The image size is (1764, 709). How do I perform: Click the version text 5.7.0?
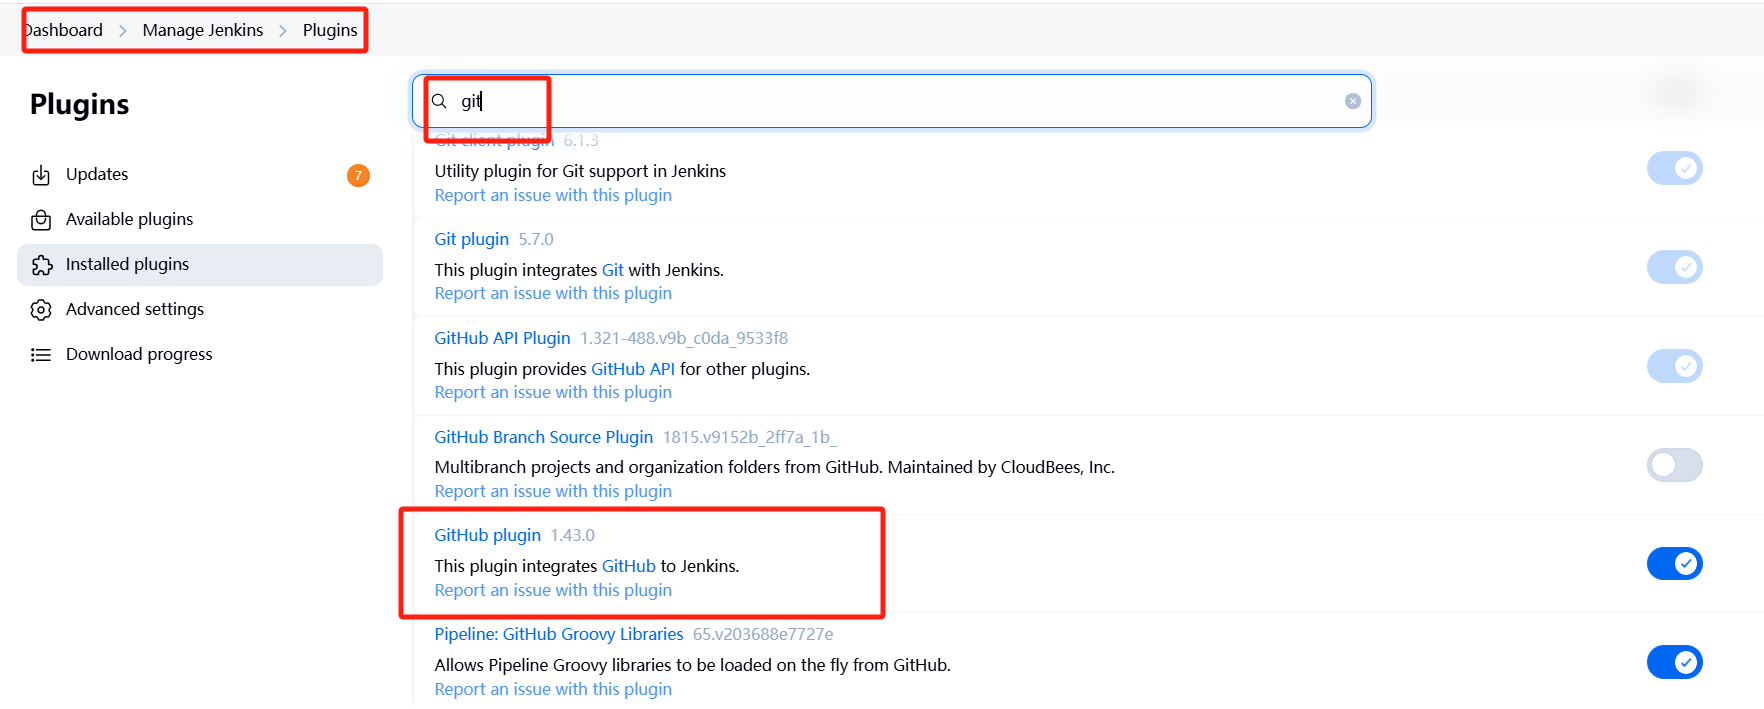[x=536, y=239]
